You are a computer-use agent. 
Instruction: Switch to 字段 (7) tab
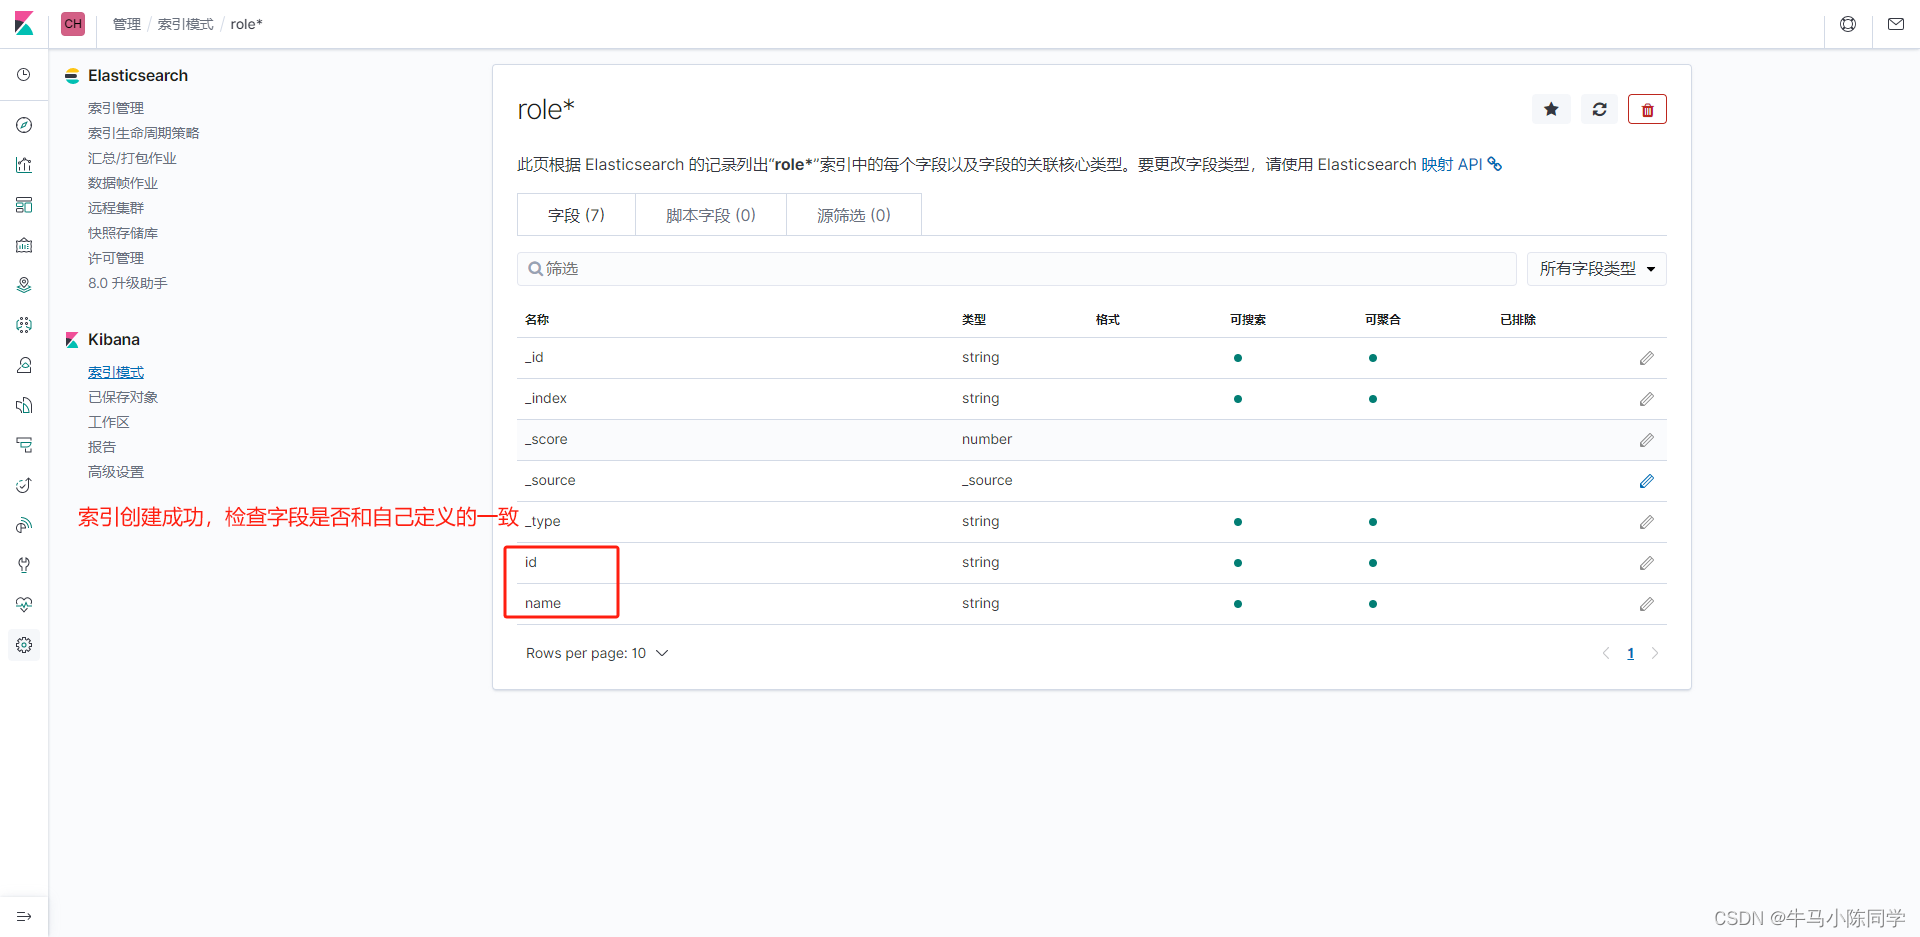(x=576, y=215)
